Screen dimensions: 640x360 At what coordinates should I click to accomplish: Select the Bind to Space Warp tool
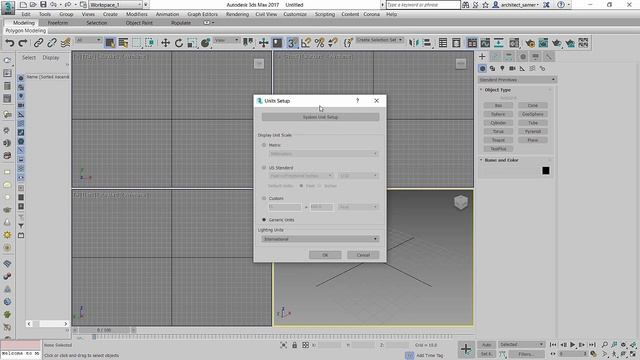(65, 42)
